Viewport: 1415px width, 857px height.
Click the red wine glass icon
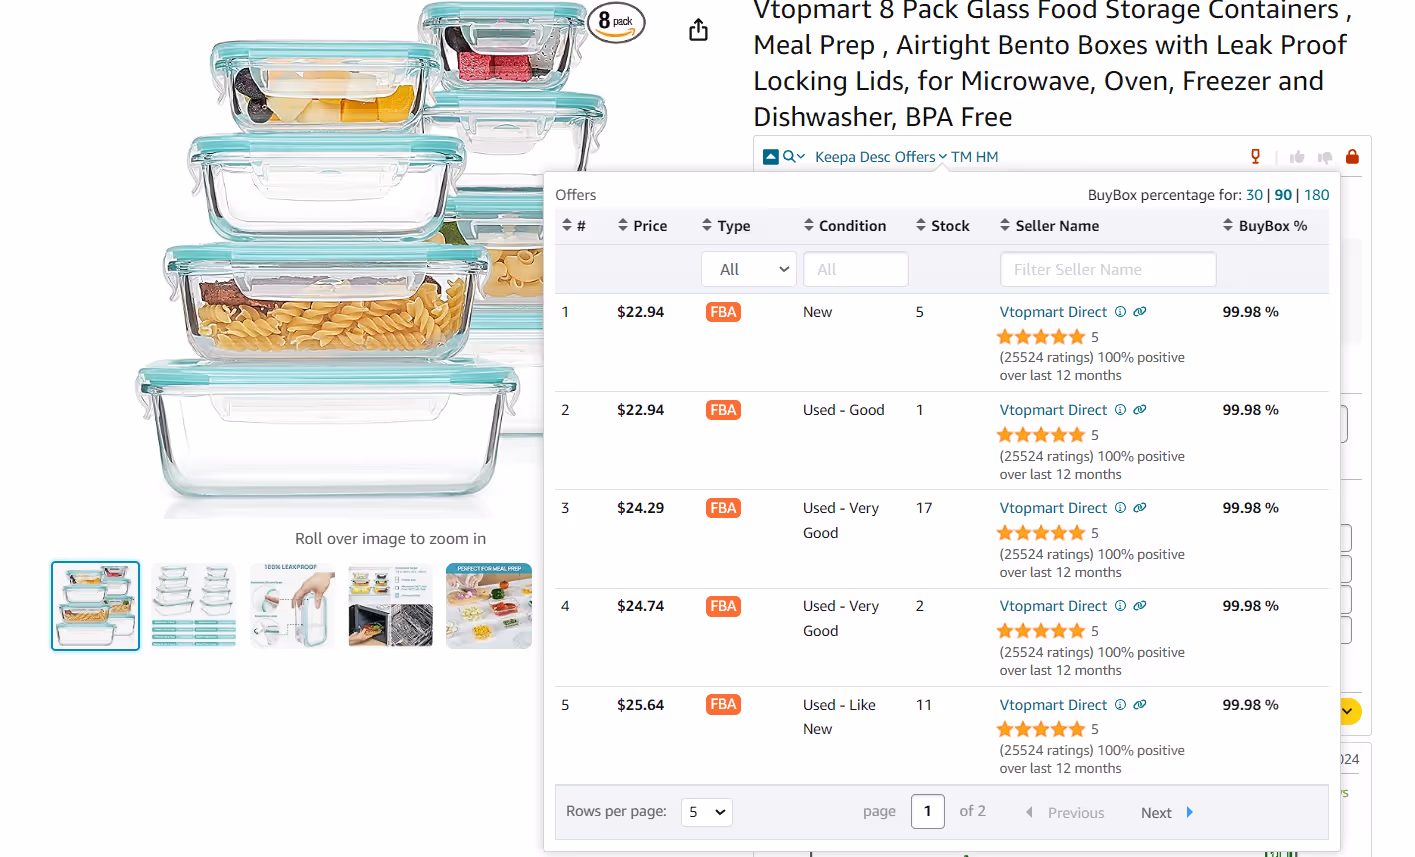[x=1256, y=156]
